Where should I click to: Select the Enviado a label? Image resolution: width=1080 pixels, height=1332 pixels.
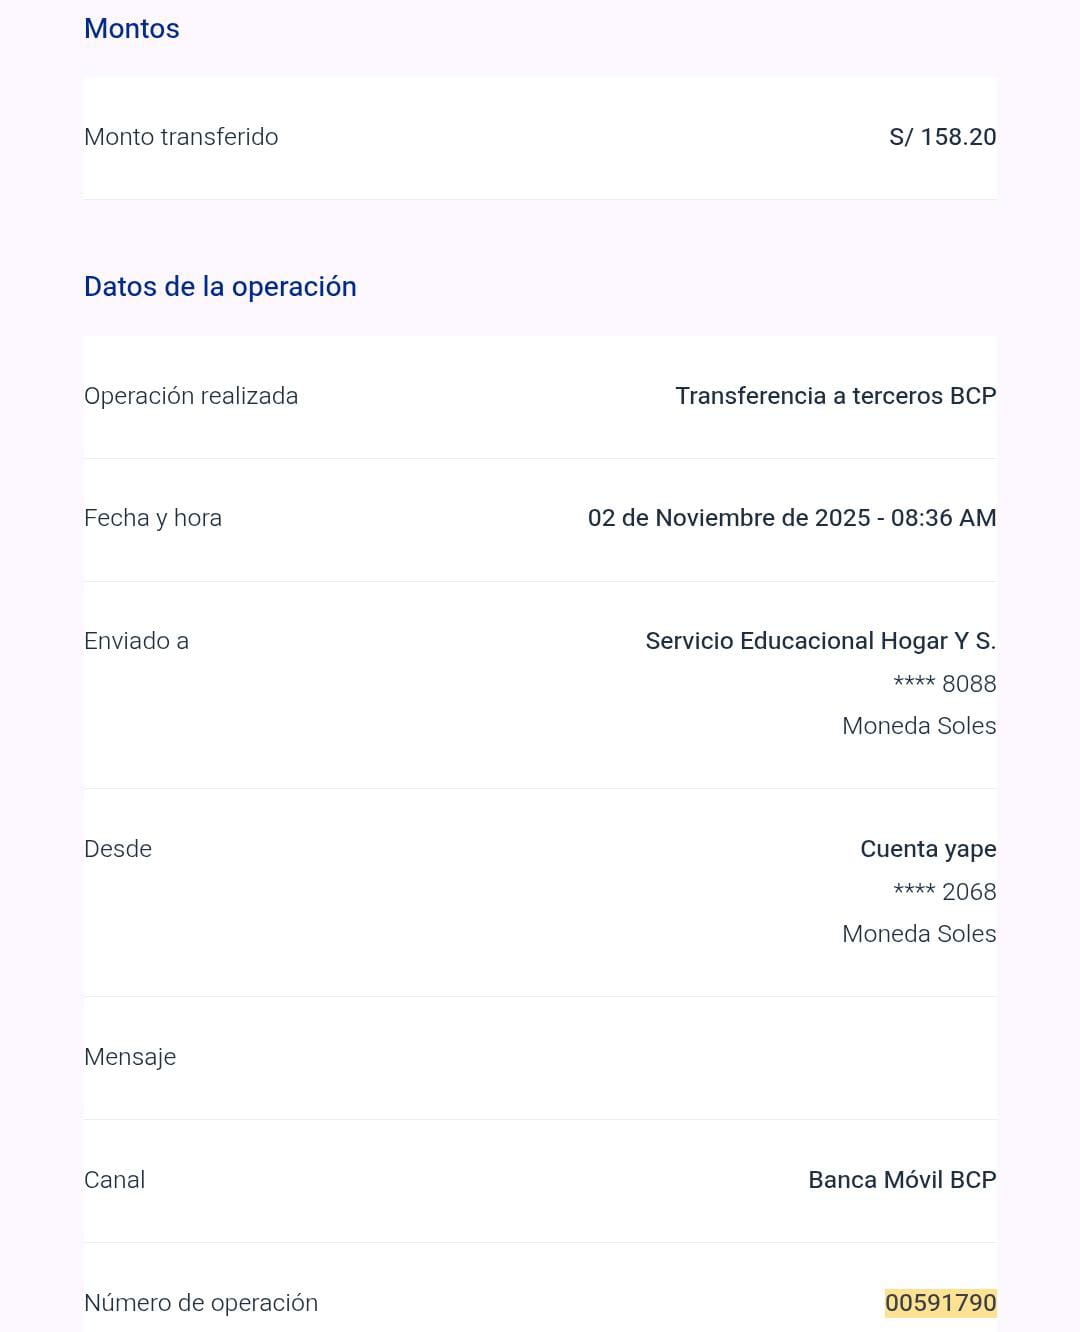tap(136, 641)
